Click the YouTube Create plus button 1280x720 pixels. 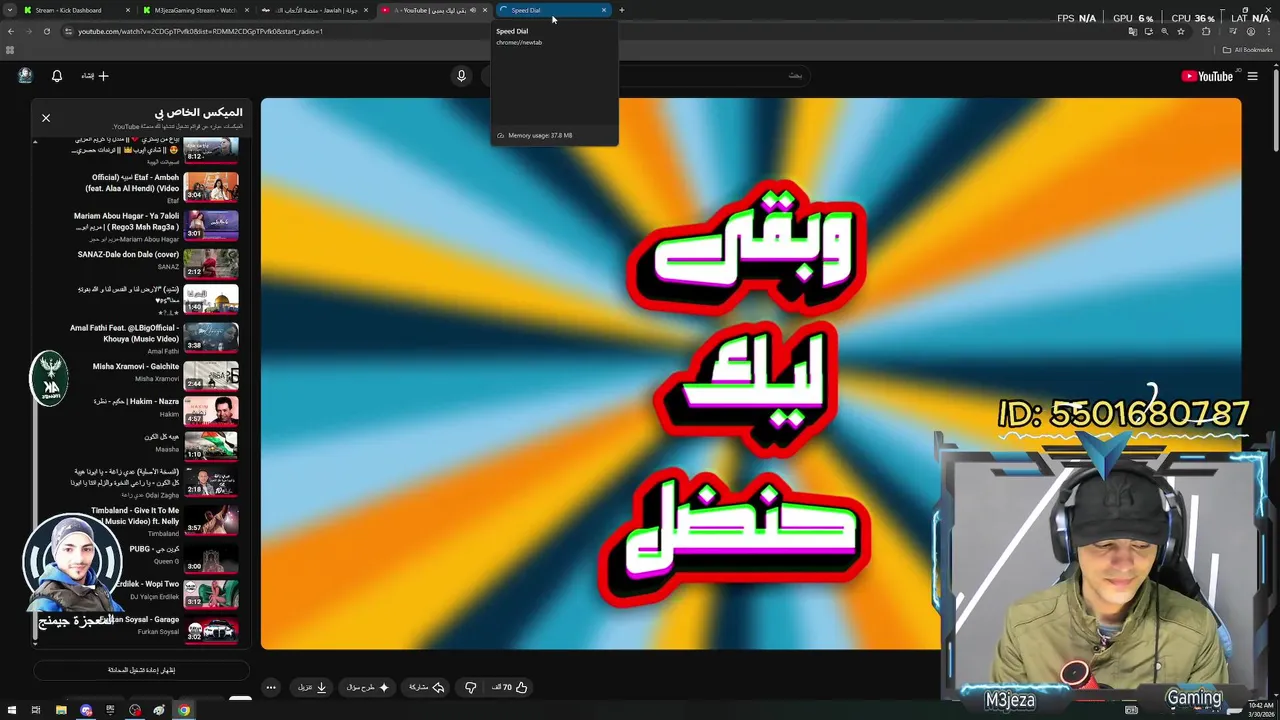(95, 76)
